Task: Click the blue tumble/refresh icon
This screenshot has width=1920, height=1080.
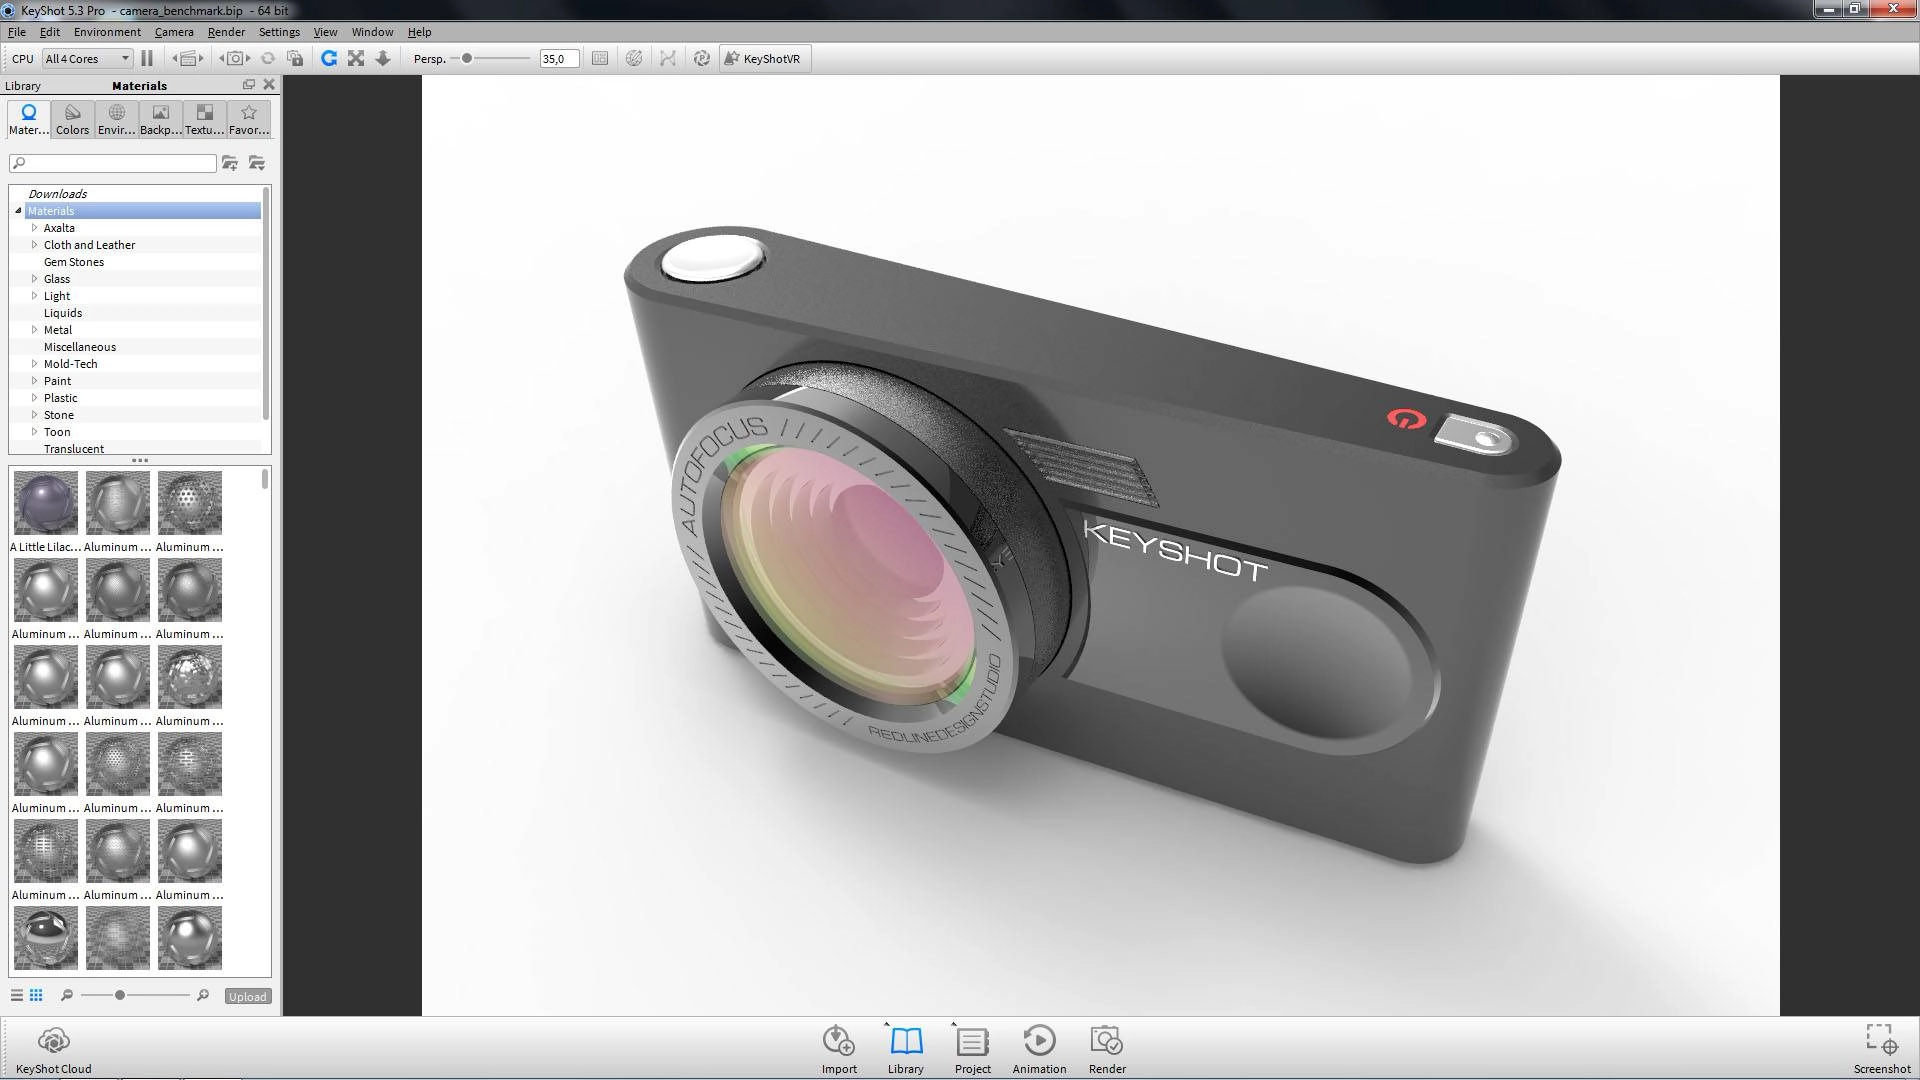Action: [x=328, y=59]
